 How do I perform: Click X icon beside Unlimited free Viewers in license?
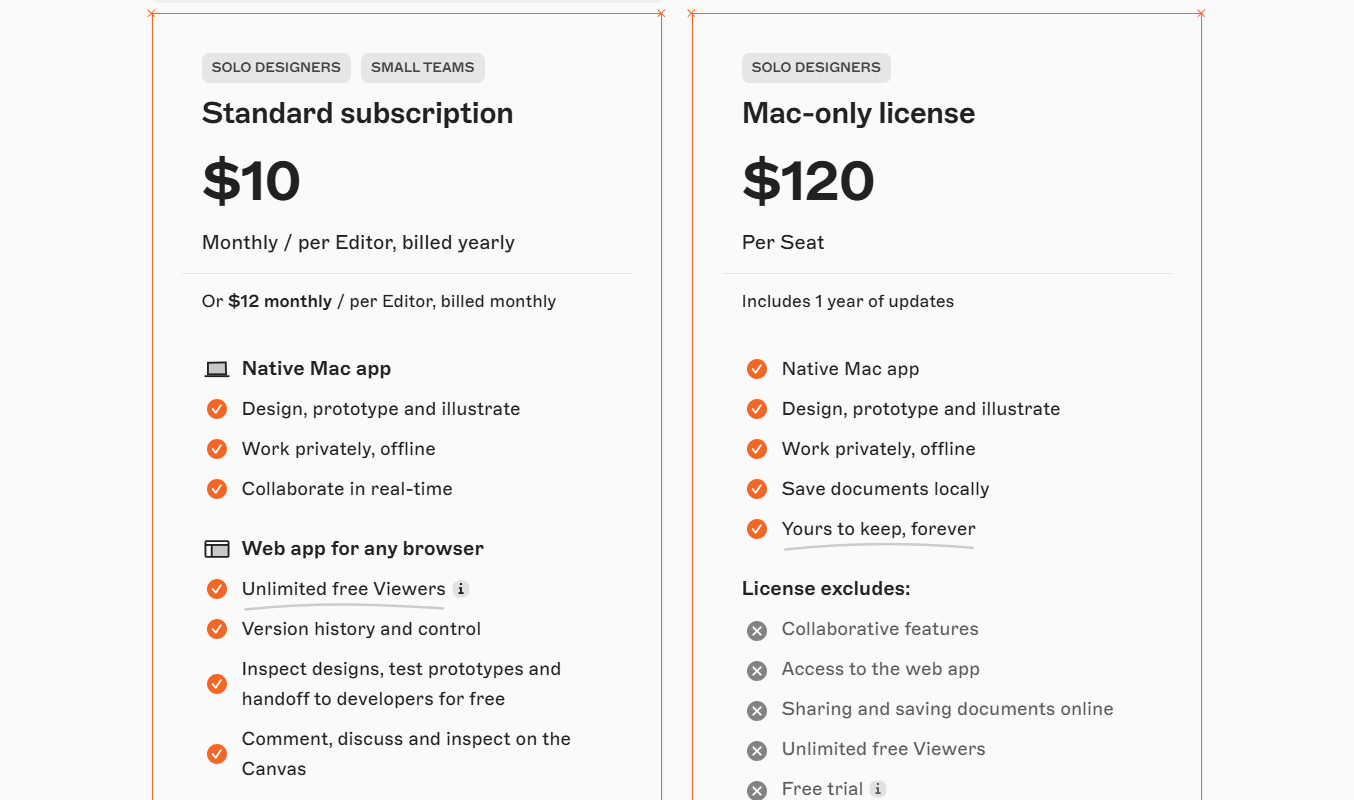(x=757, y=750)
